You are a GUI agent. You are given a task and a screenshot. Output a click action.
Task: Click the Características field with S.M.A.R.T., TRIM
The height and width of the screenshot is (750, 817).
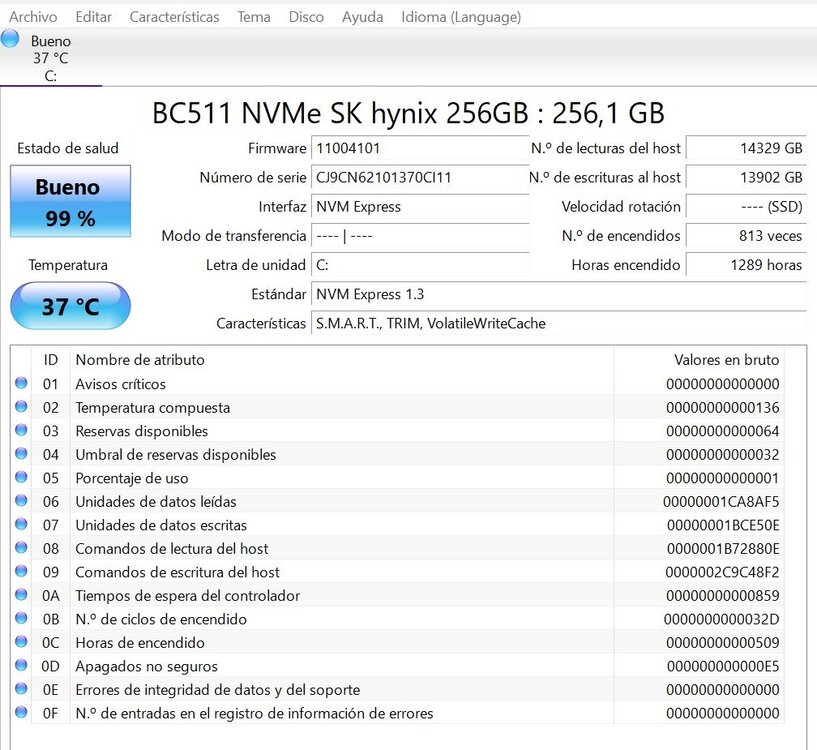click(559, 323)
